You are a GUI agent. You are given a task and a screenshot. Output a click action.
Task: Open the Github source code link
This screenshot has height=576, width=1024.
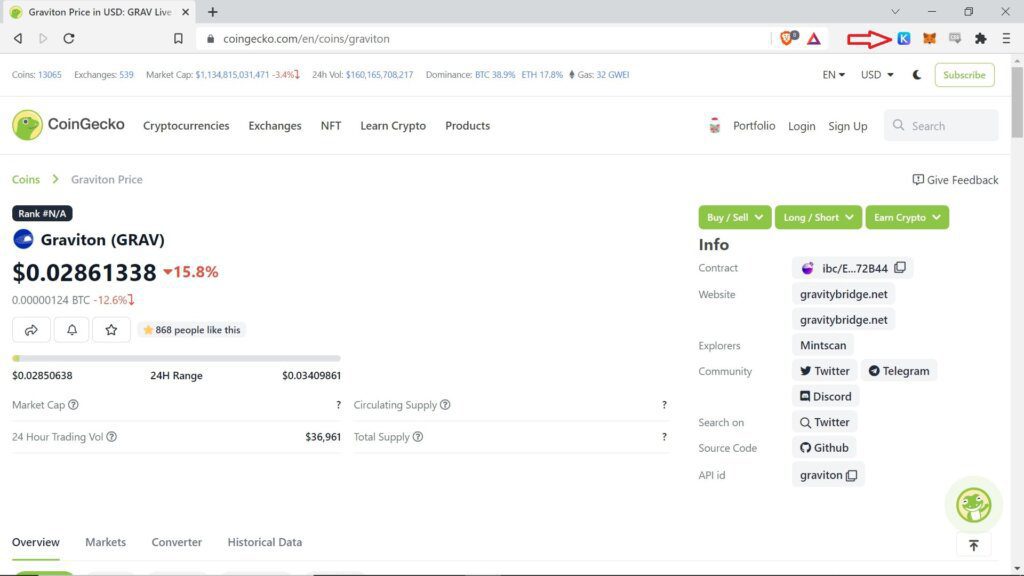824,448
